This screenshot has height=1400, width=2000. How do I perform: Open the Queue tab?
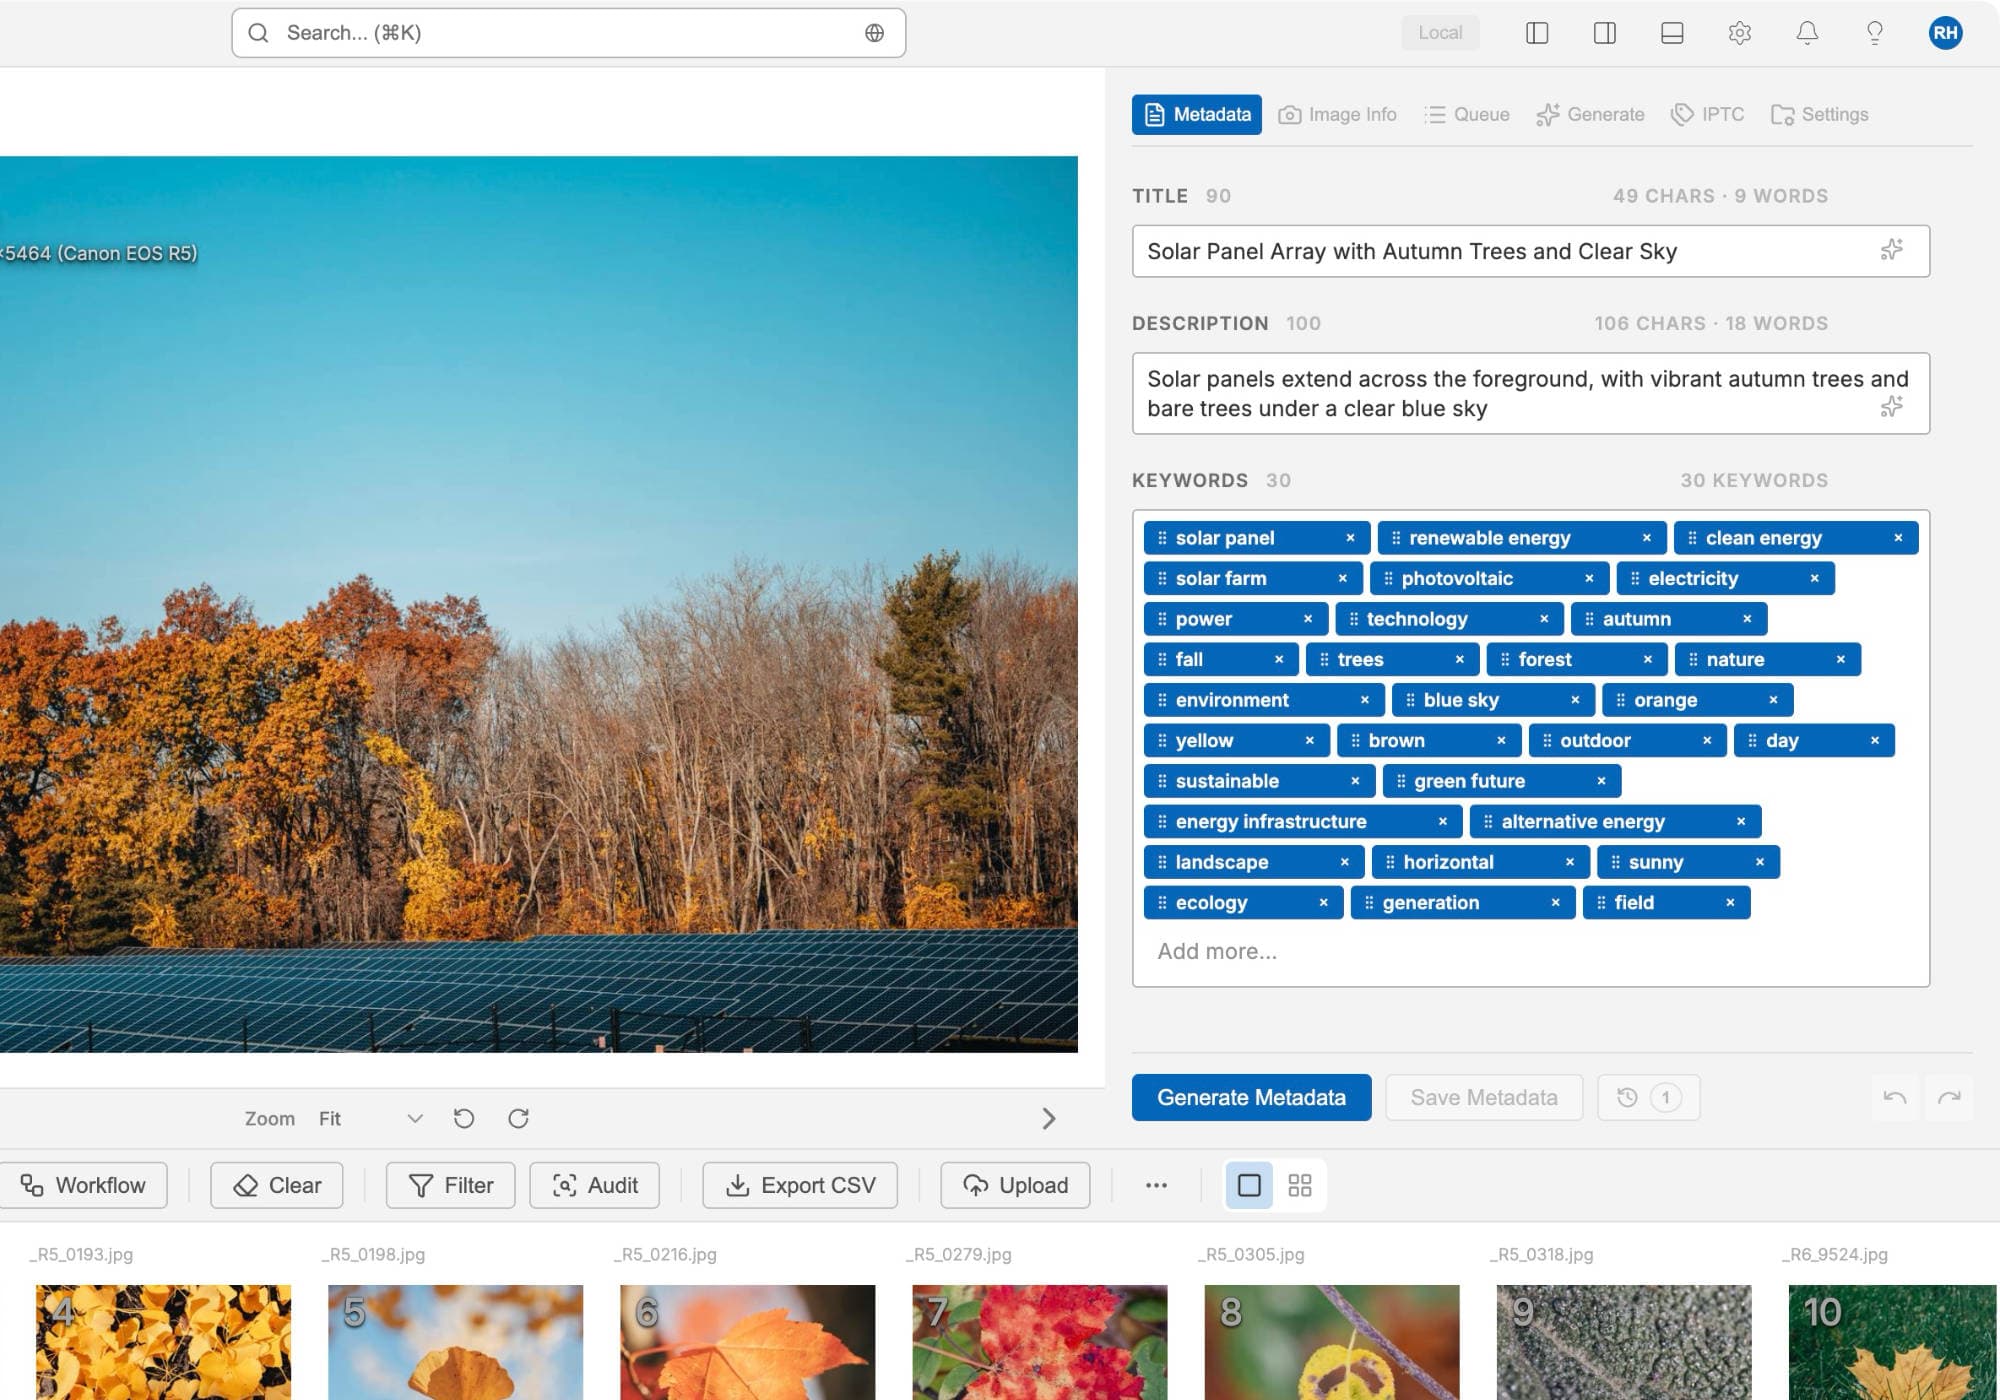[x=1467, y=115]
